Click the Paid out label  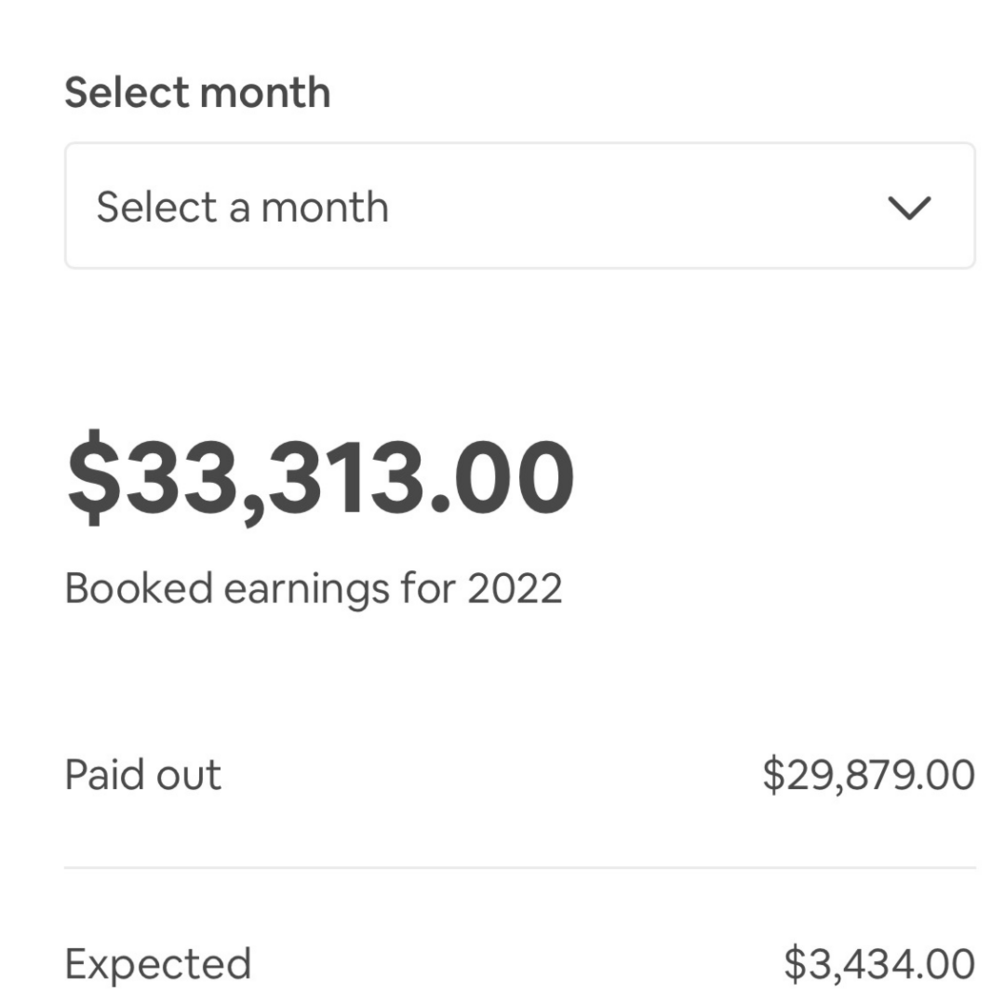coord(142,773)
